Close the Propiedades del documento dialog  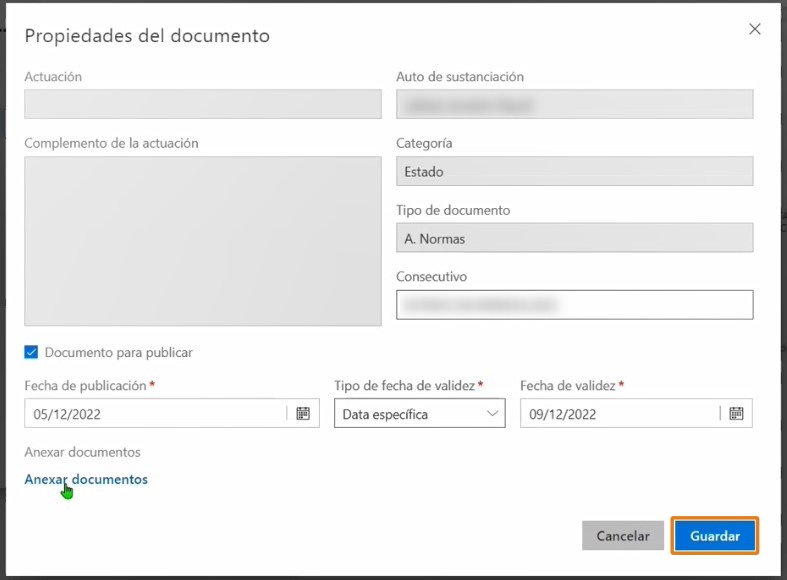[x=755, y=30]
